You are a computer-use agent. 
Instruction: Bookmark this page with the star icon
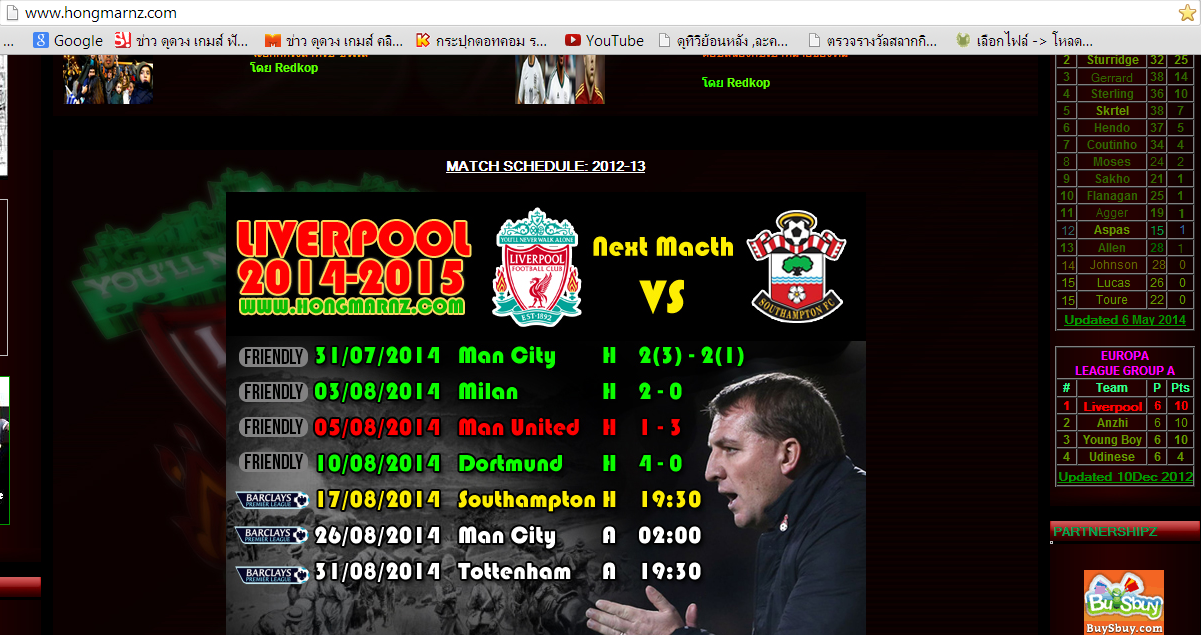click(1187, 12)
